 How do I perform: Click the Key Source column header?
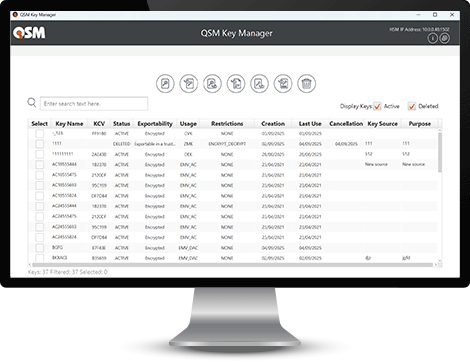click(382, 124)
